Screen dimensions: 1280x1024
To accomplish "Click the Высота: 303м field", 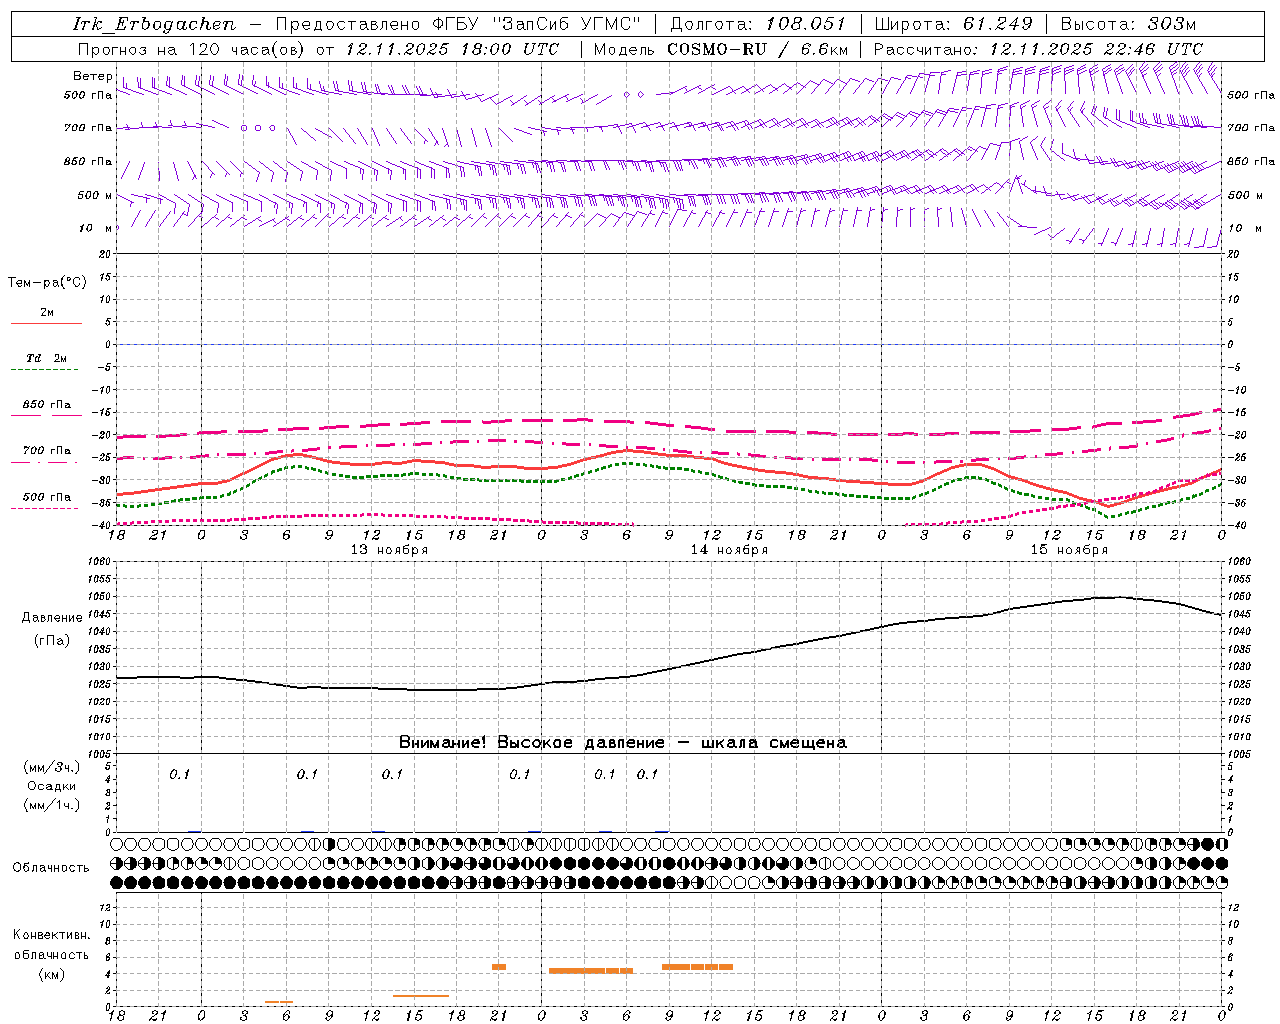I will (x=1128, y=24).
